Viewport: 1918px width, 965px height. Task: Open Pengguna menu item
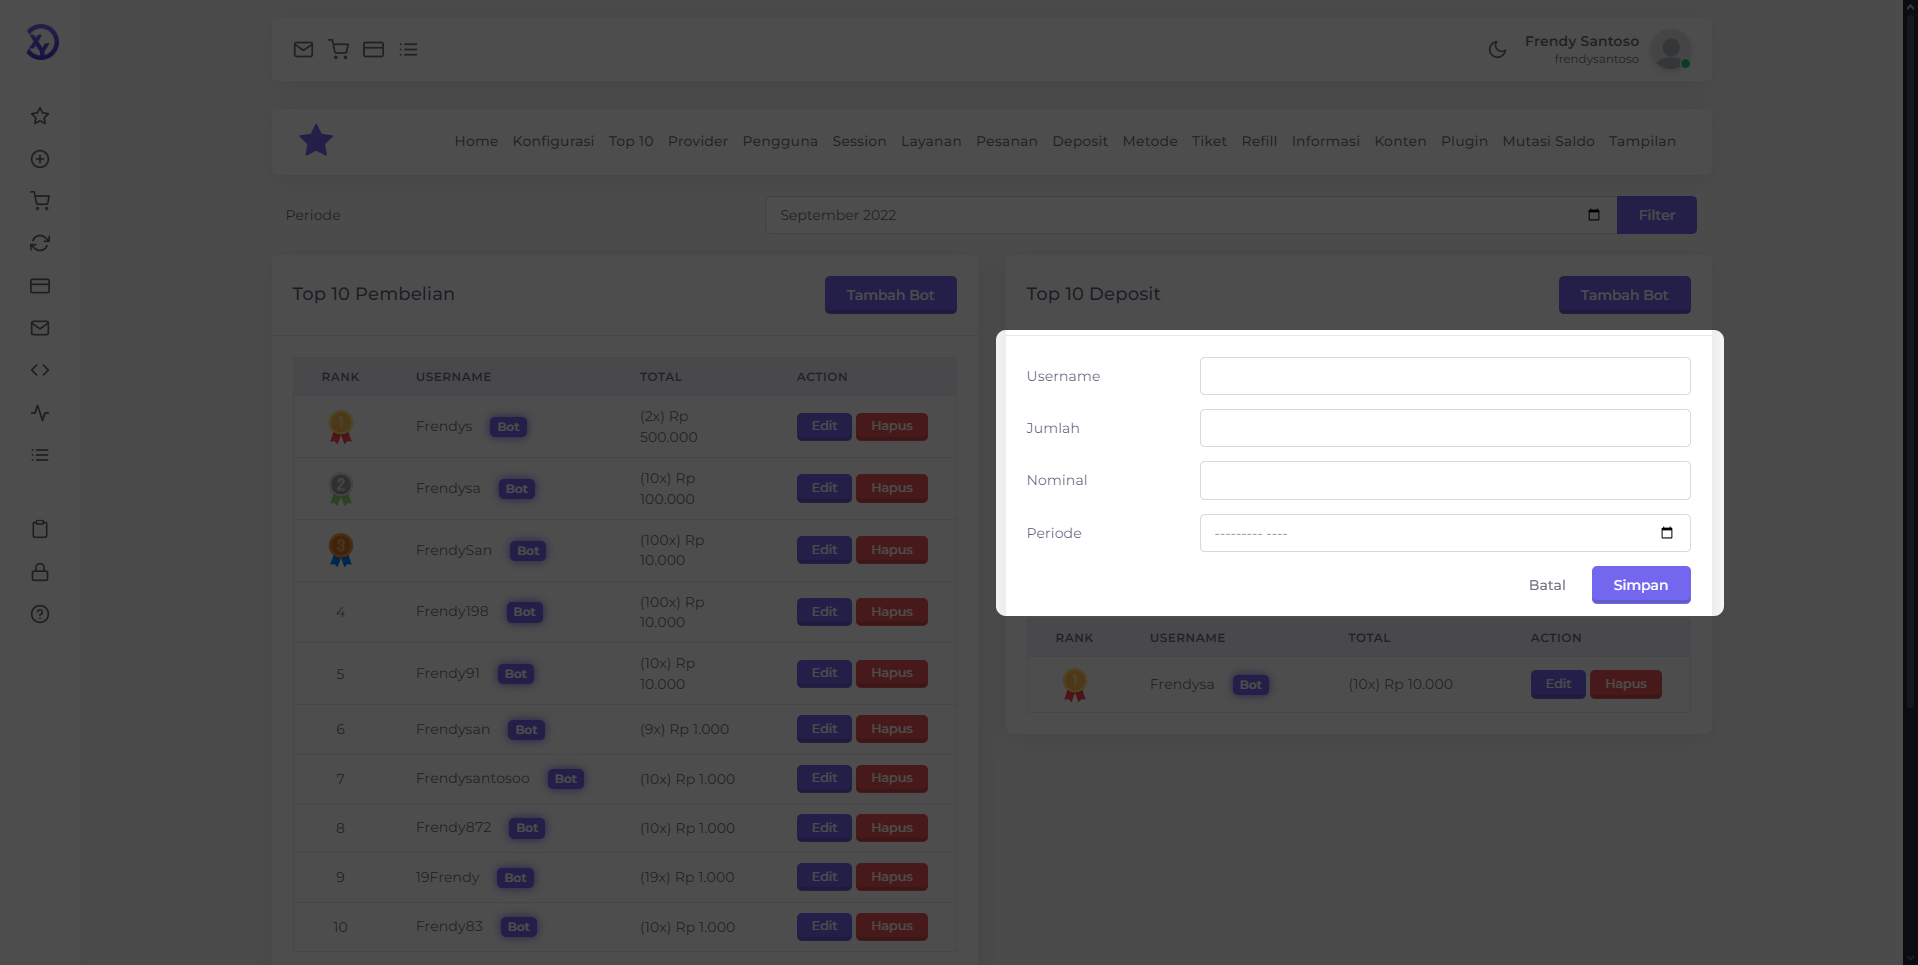tap(780, 141)
